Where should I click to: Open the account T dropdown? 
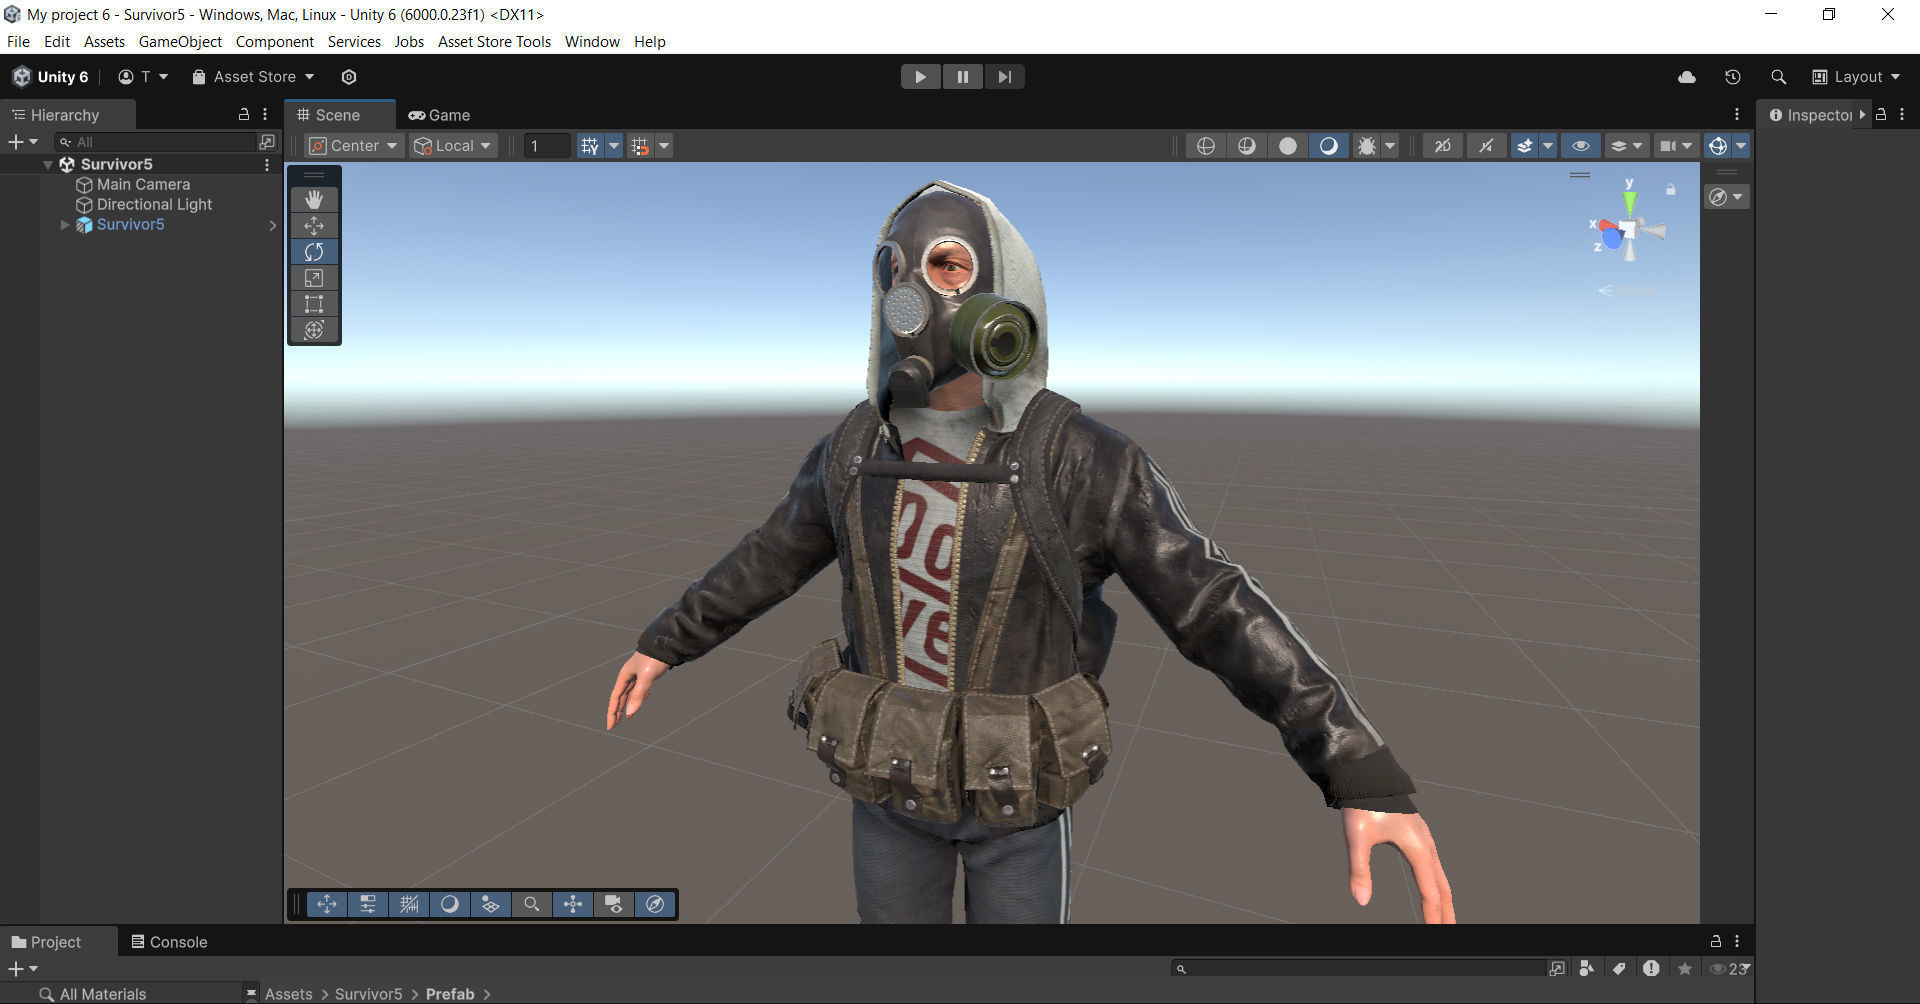[143, 77]
